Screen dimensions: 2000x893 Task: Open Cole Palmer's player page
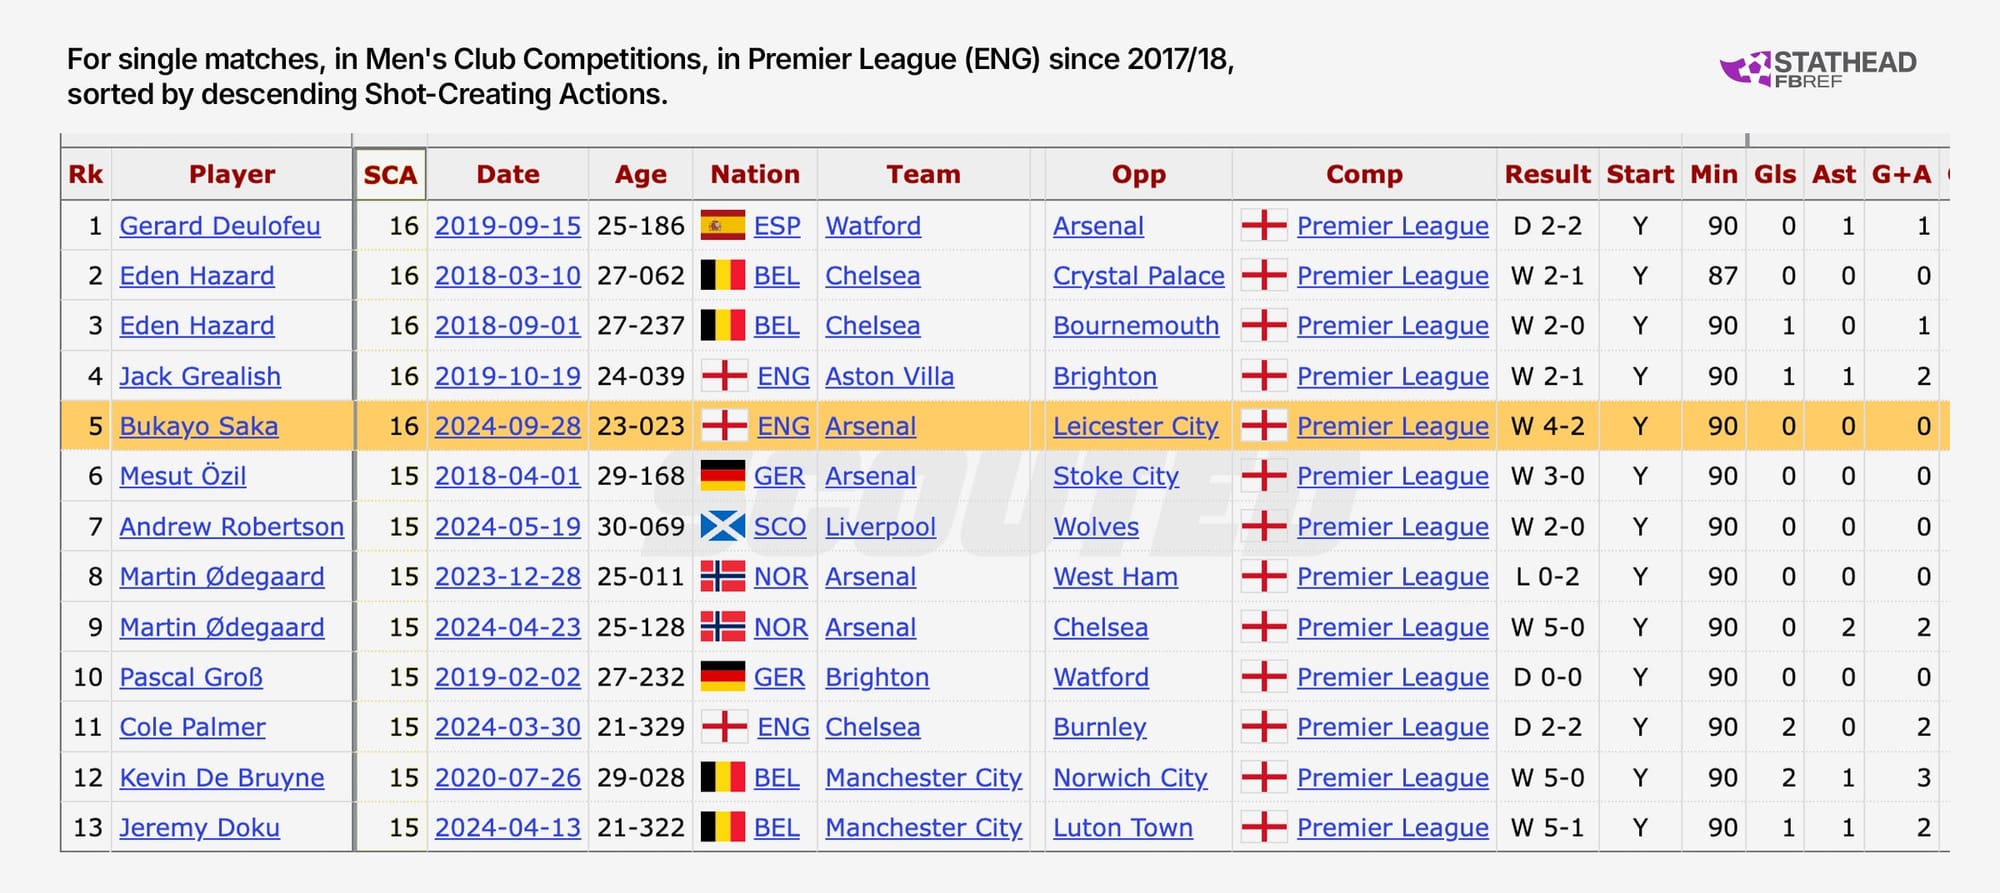coord(192,727)
